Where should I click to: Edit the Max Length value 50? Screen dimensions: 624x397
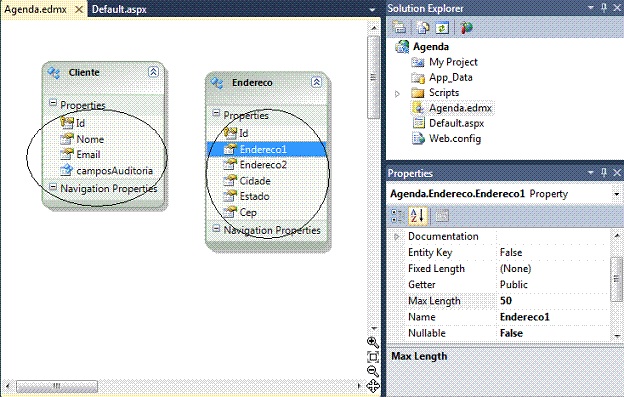coord(506,301)
